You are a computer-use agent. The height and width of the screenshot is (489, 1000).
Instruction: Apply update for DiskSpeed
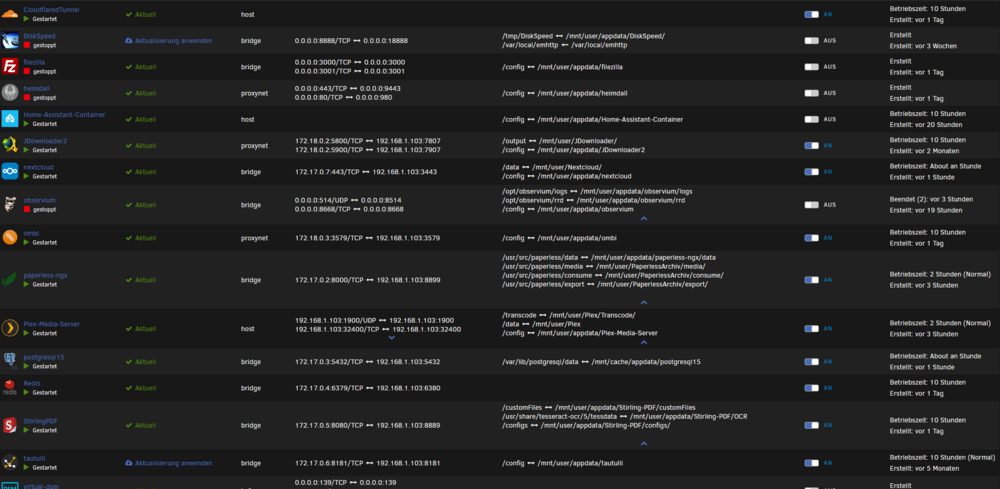[168, 40]
